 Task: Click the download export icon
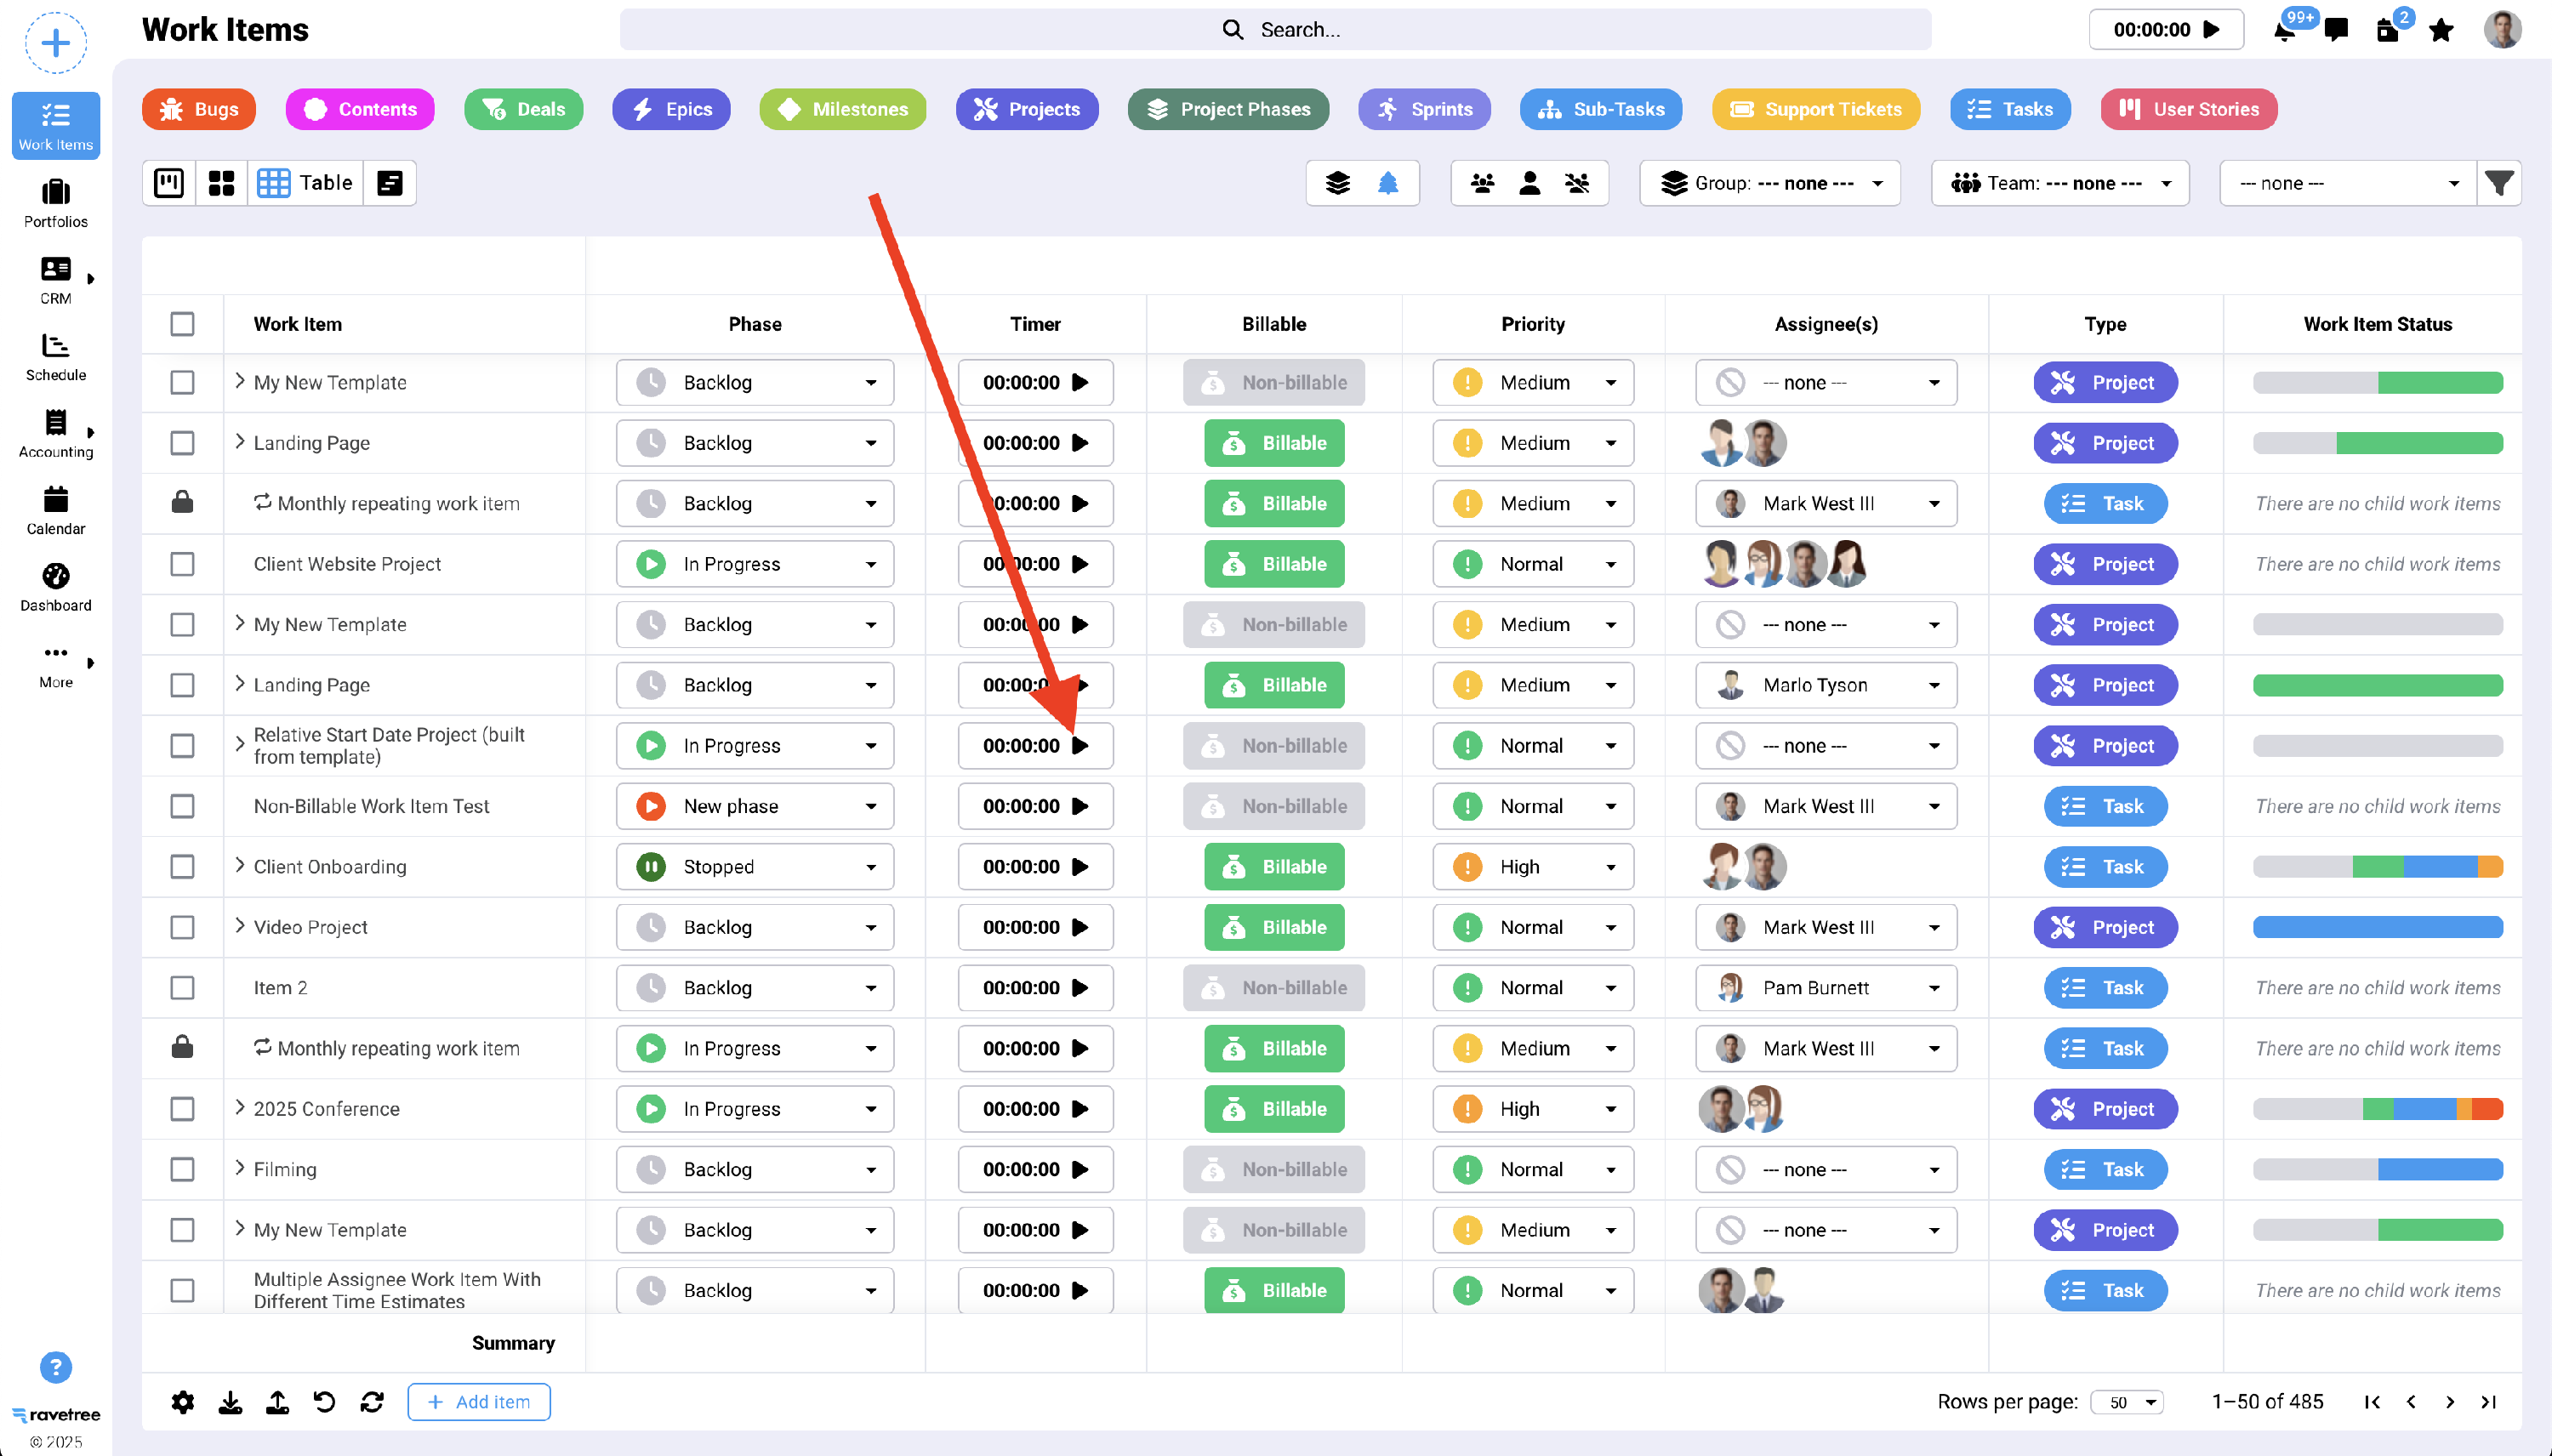pos(230,1402)
